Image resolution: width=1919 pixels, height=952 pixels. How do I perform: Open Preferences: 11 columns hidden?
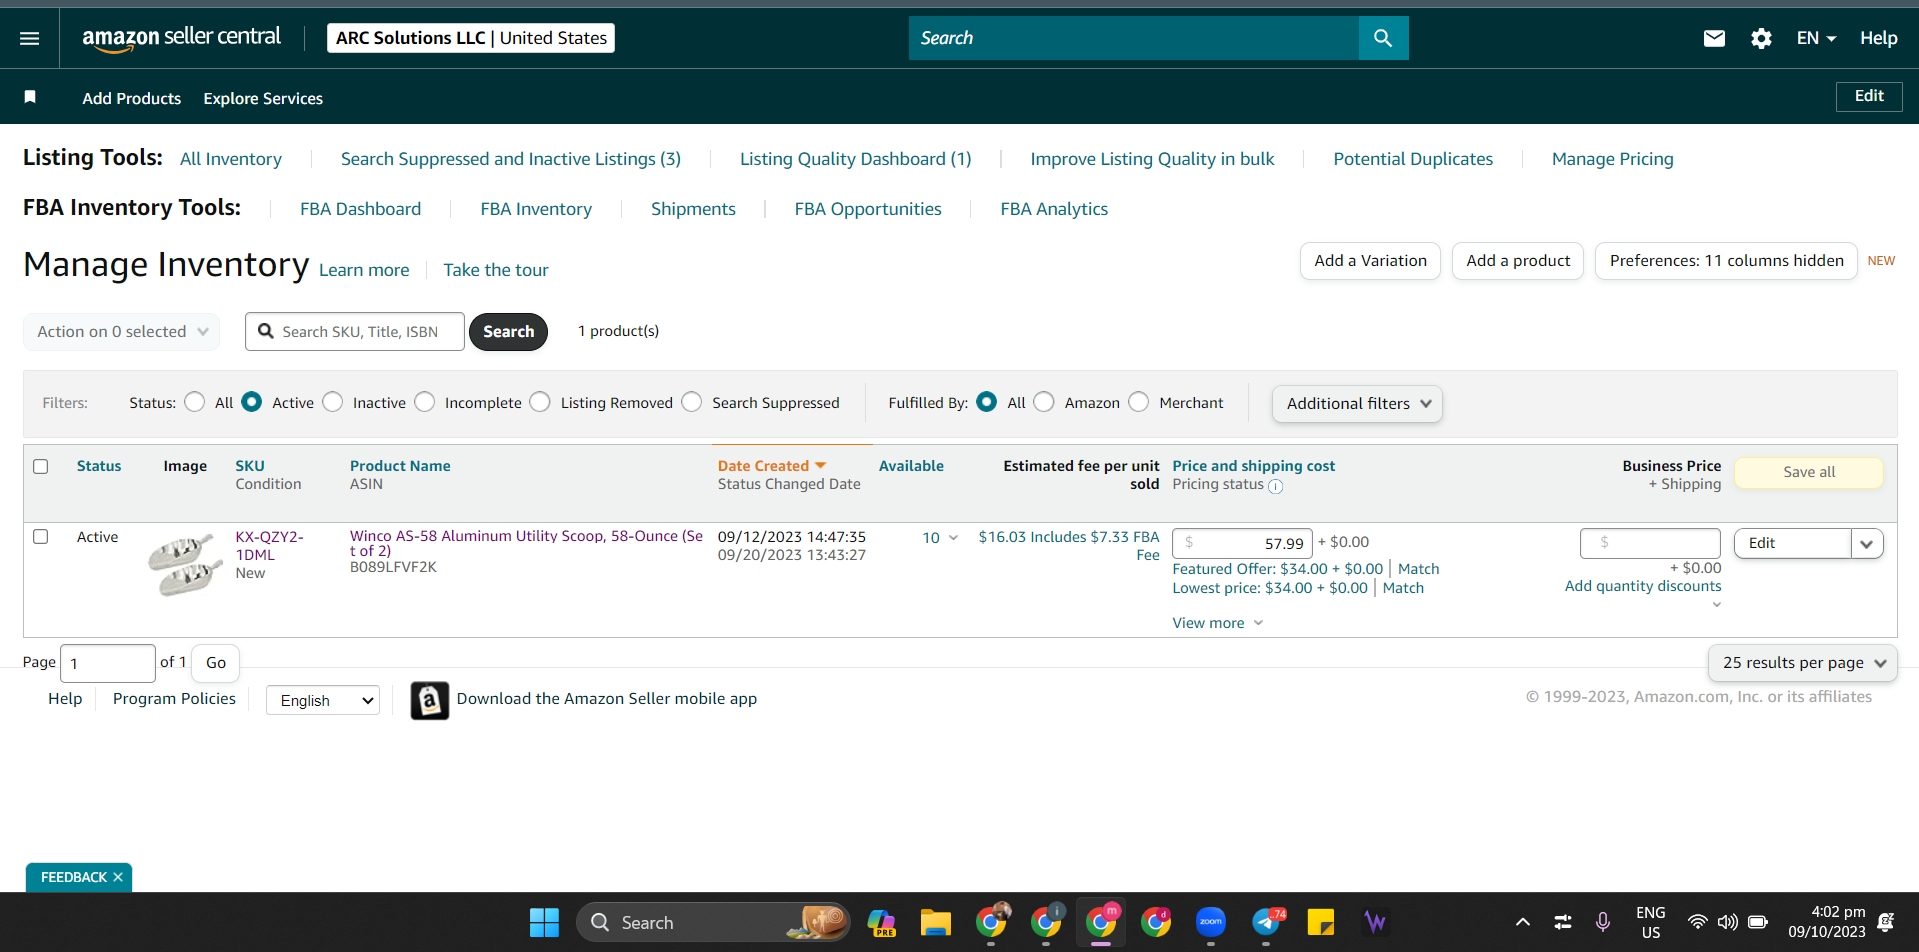[x=1726, y=261]
